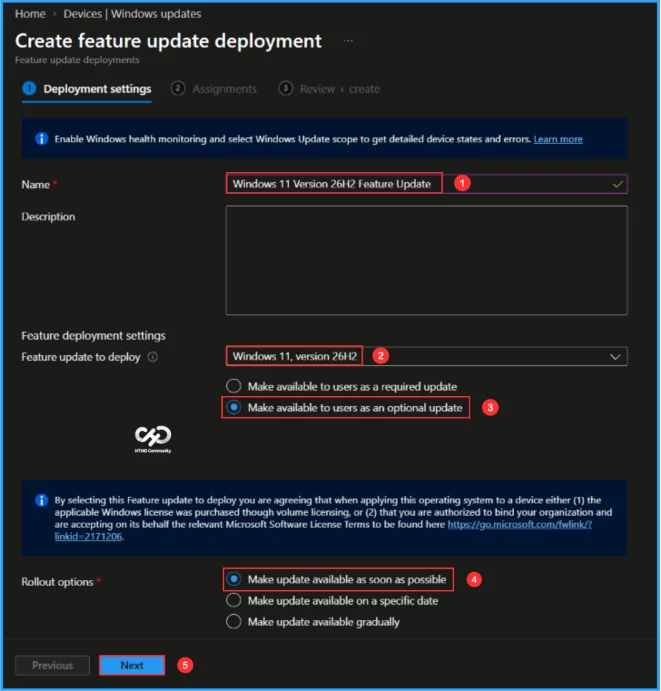Choose Make update available gradually
Viewport: 661px width, 691px height.
click(x=234, y=621)
